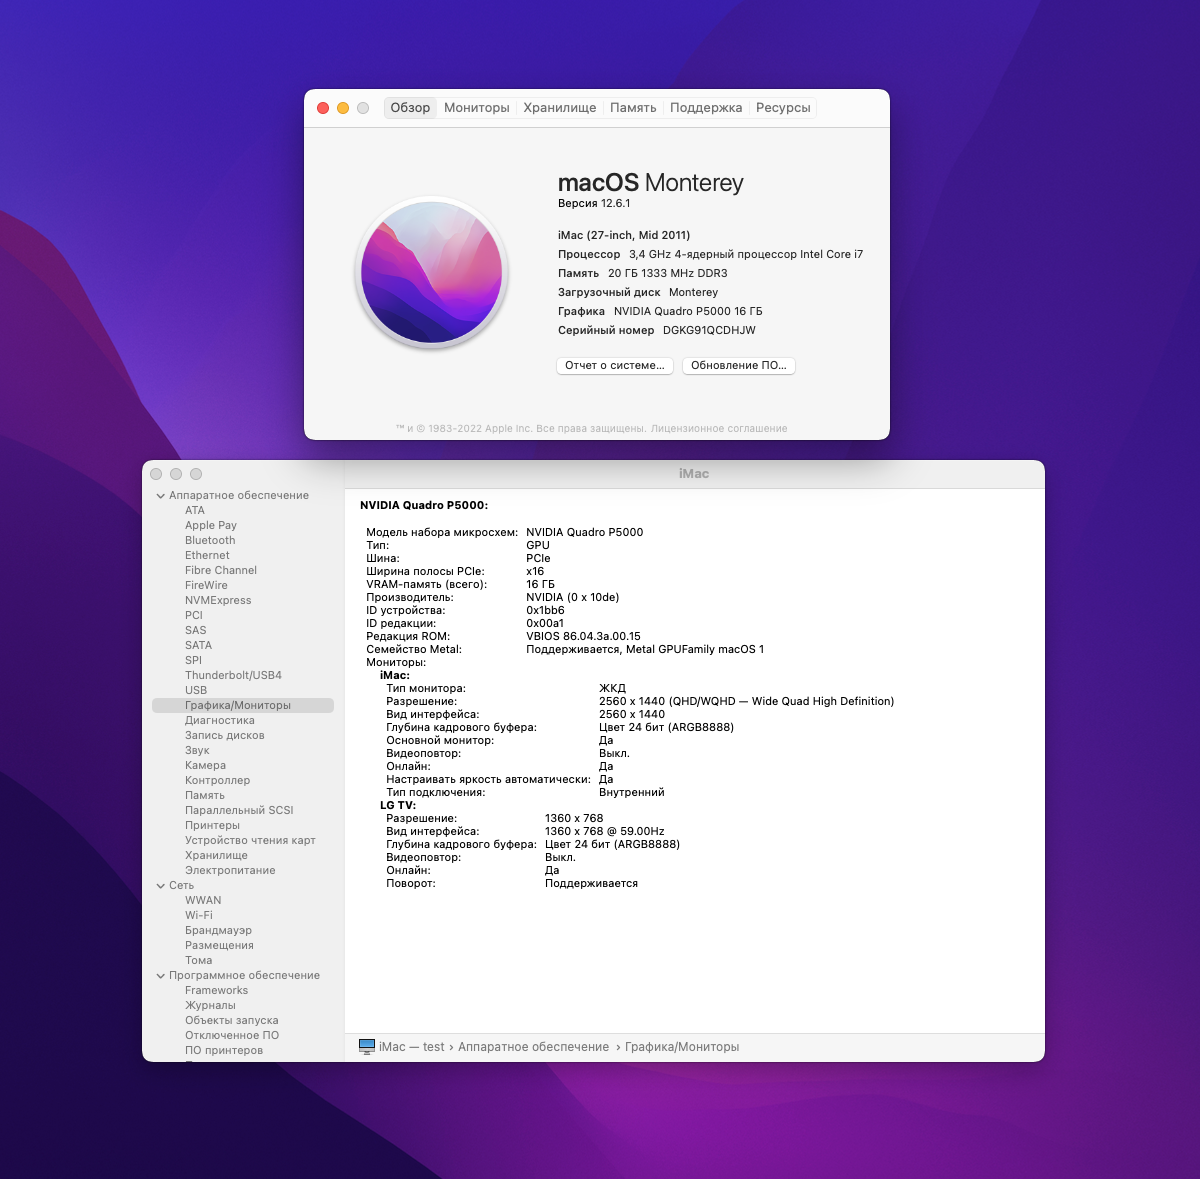Select Брандмауэр in the sidebar
The image size is (1200, 1179).
218,931
